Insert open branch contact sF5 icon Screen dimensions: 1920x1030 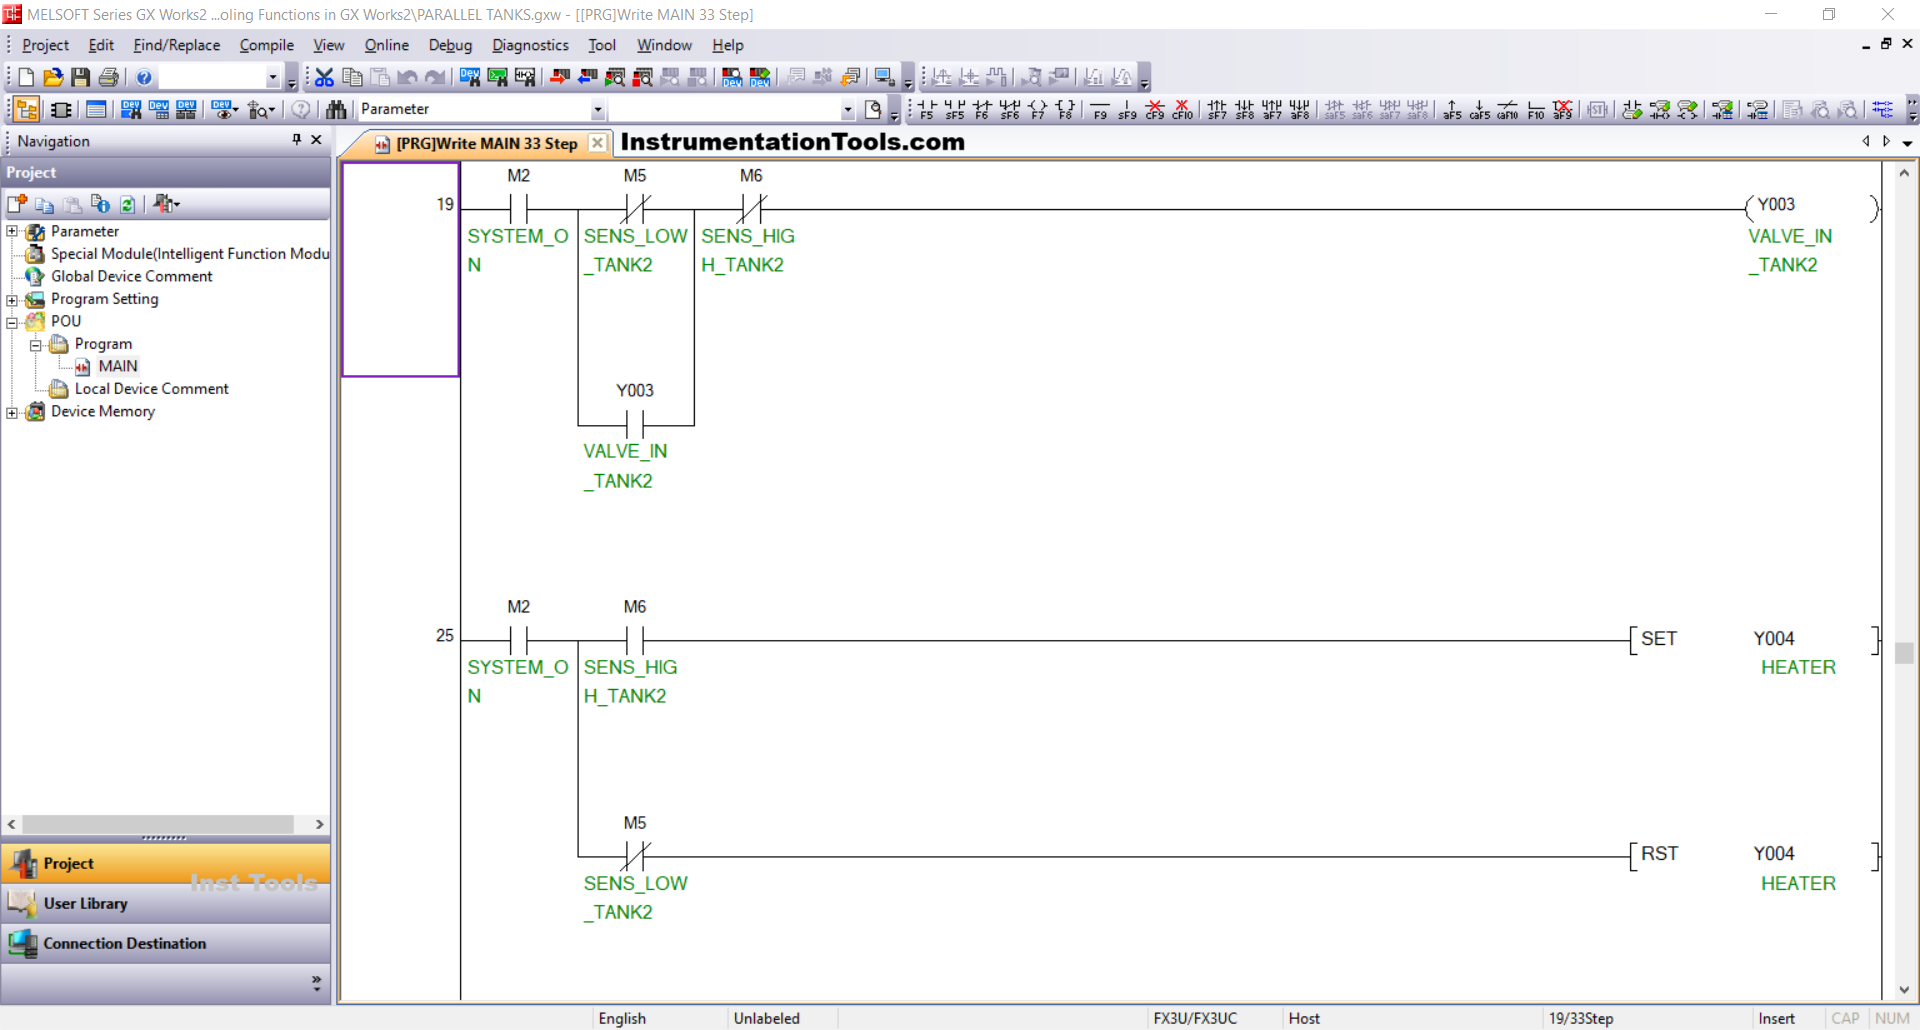click(955, 109)
